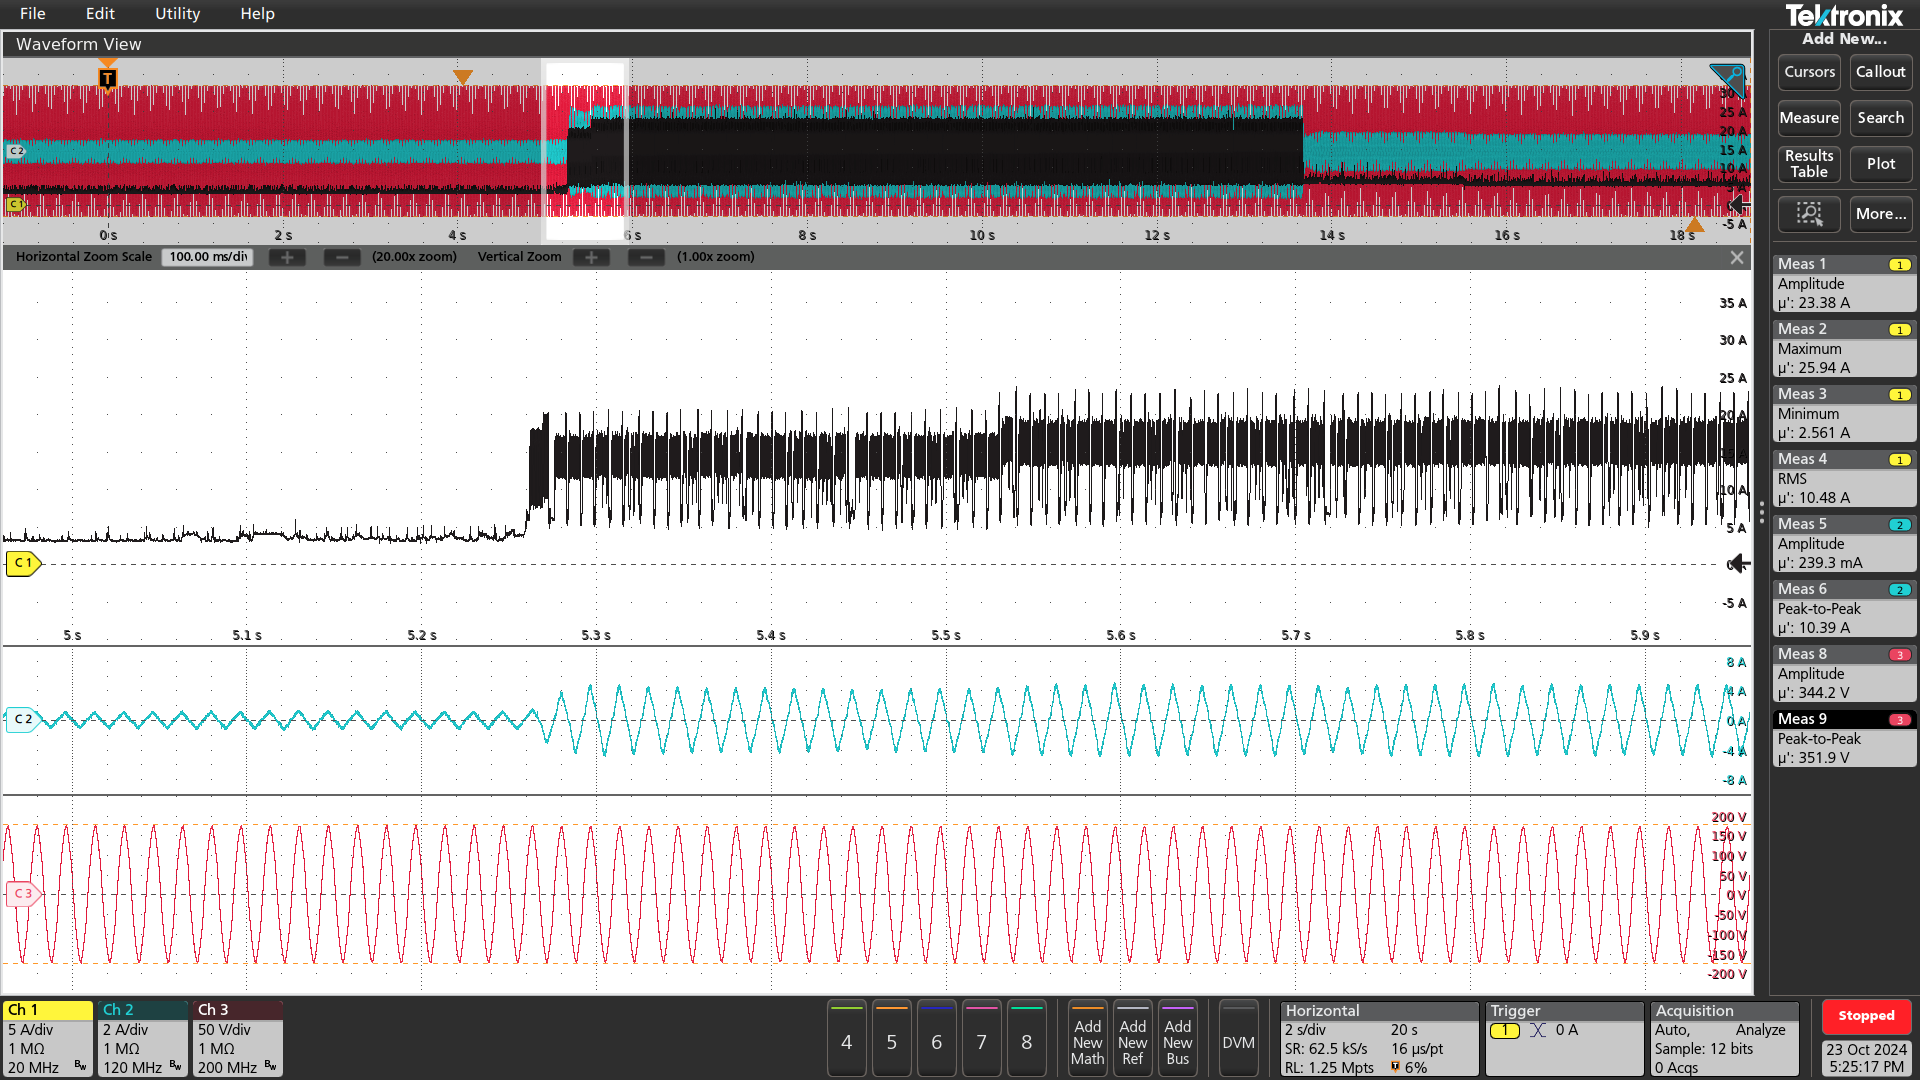The height and width of the screenshot is (1080, 1920).
Task: Increase horizontal zoom with the plus button
Action: point(287,257)
